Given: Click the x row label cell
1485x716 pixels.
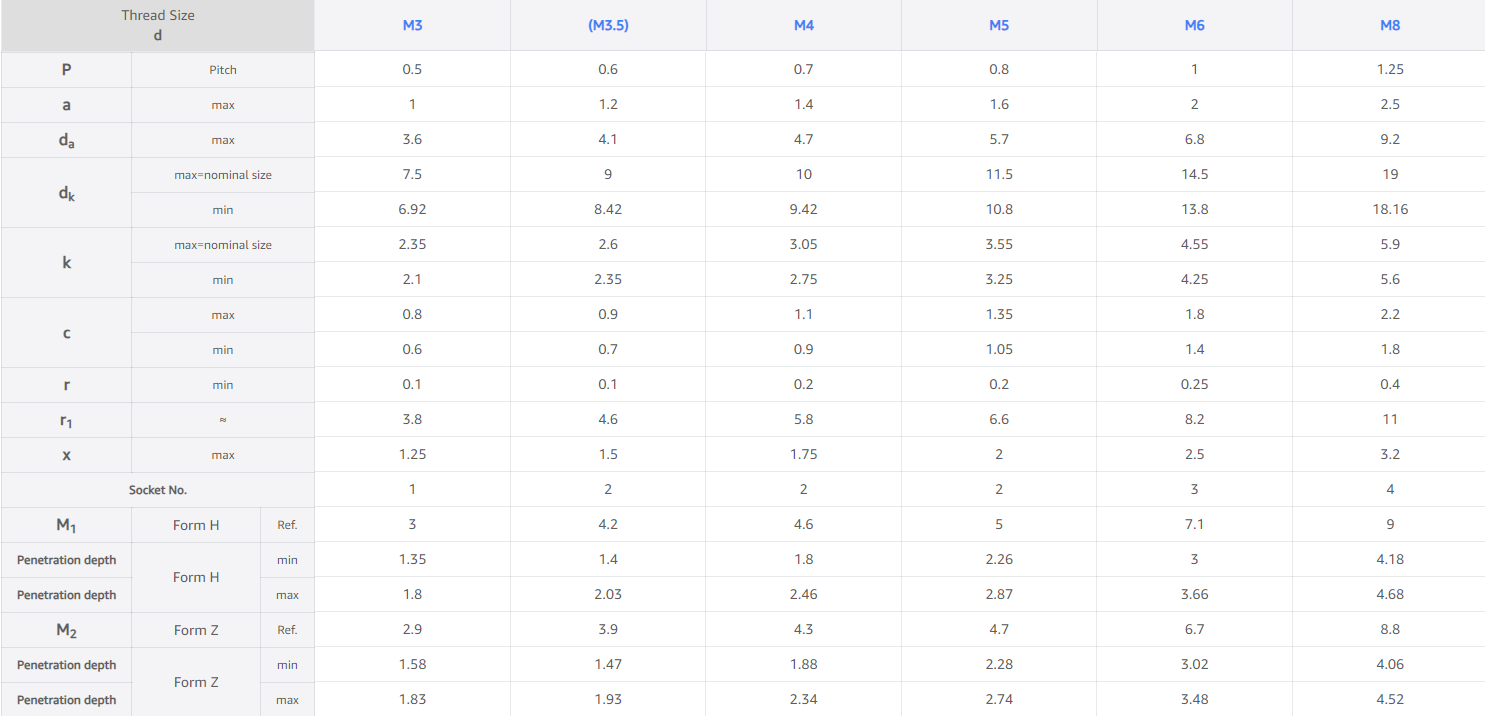Looking at the screenshot, I should [x=66, y=455].
